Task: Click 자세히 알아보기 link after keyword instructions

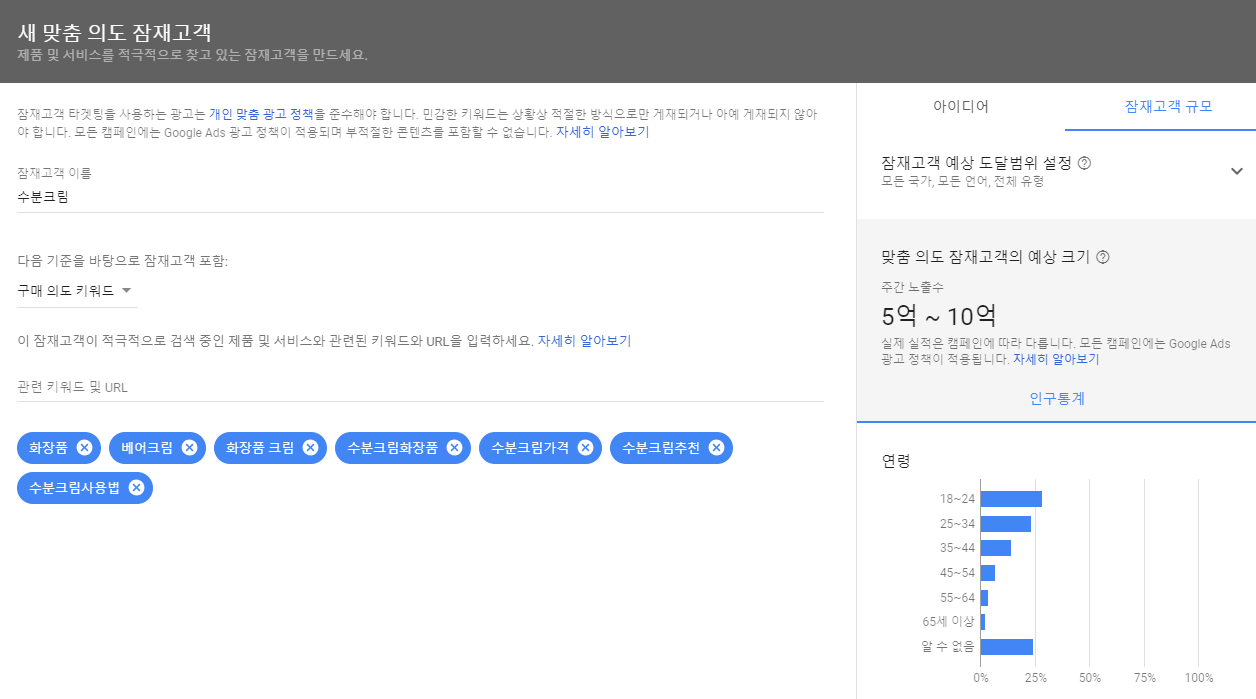Action: click(584, 341)
